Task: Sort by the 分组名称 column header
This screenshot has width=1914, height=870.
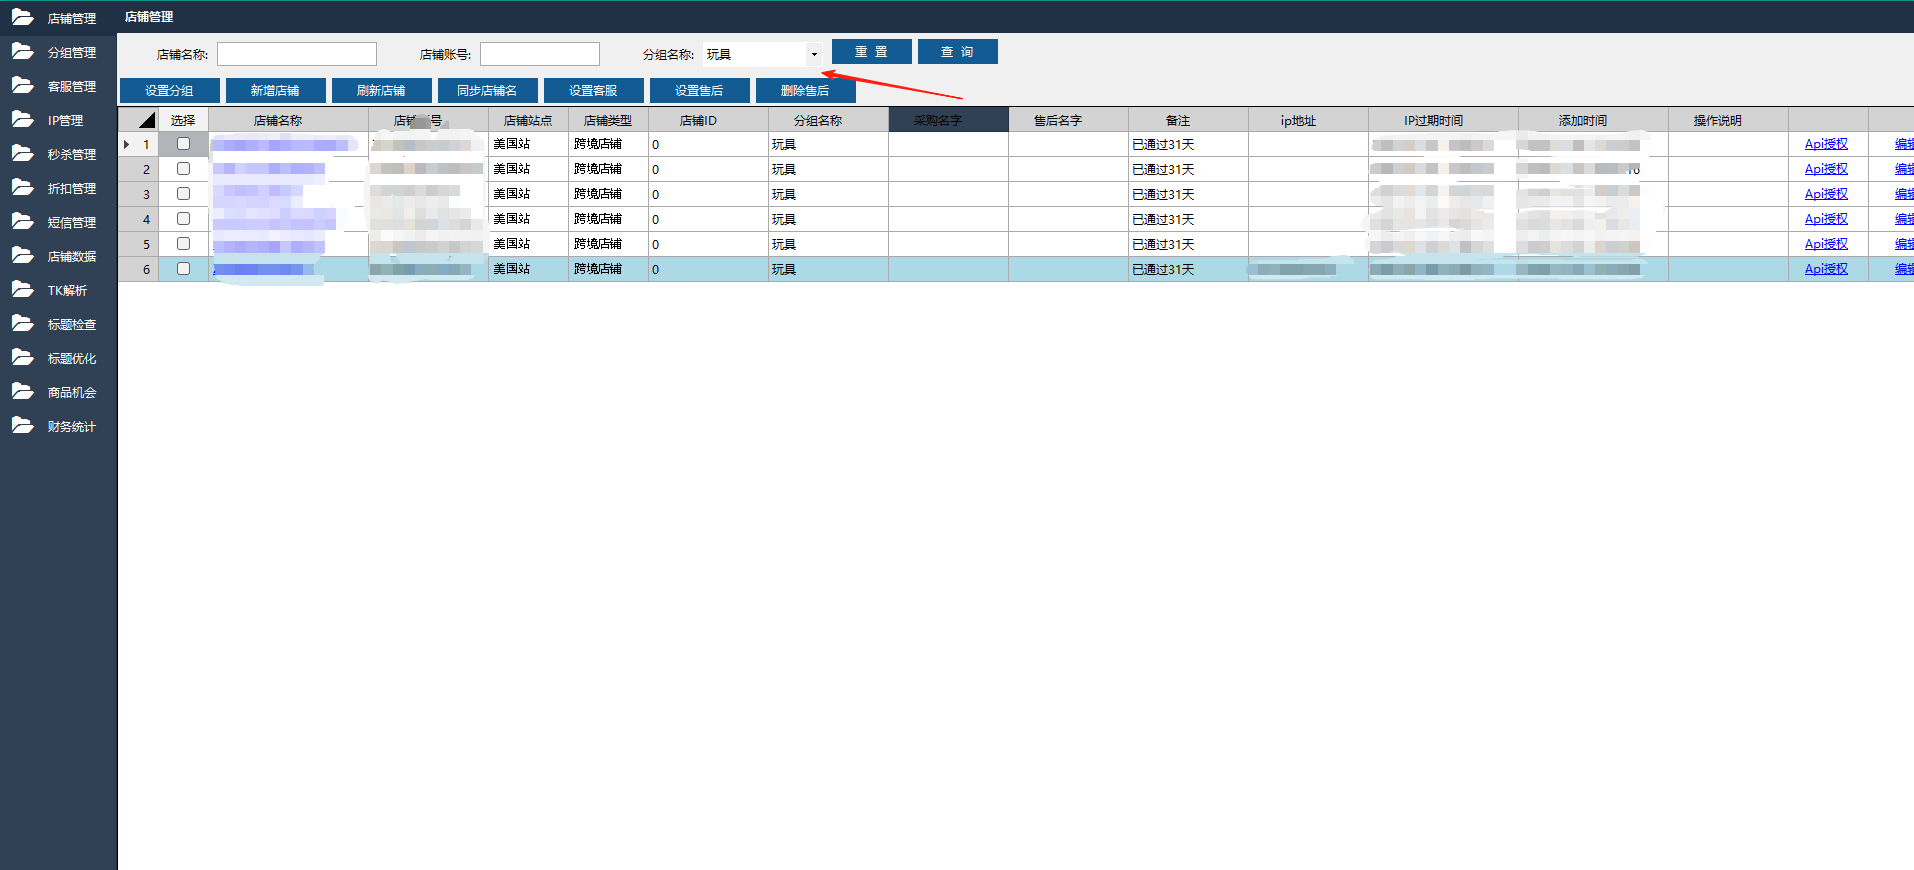Action: pos(817,120)
